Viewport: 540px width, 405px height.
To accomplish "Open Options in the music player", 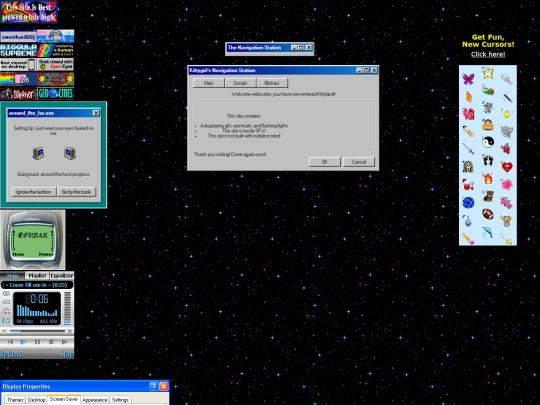I will [11, 354].
